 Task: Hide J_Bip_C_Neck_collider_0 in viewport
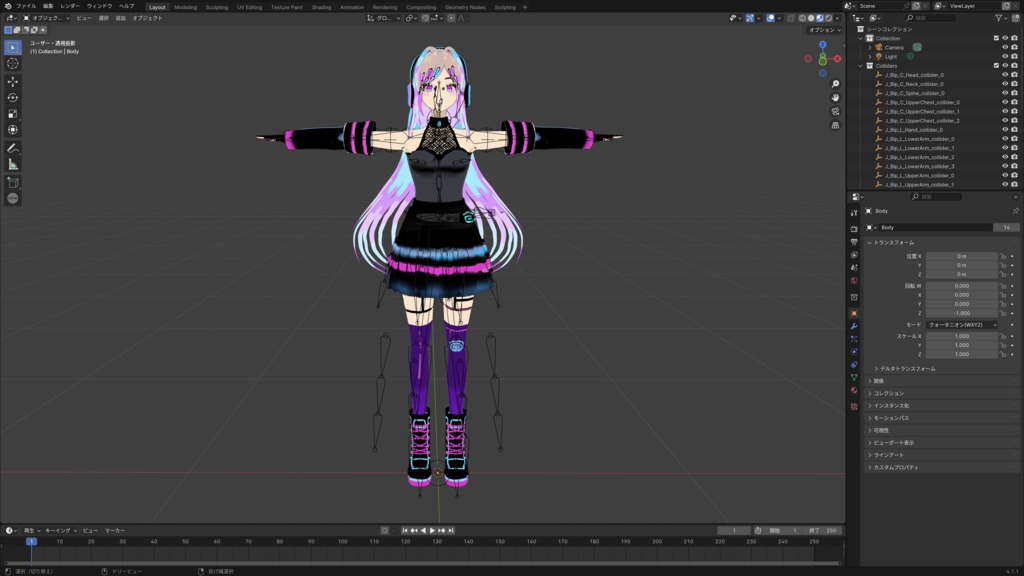click(x=1005, y=84)
